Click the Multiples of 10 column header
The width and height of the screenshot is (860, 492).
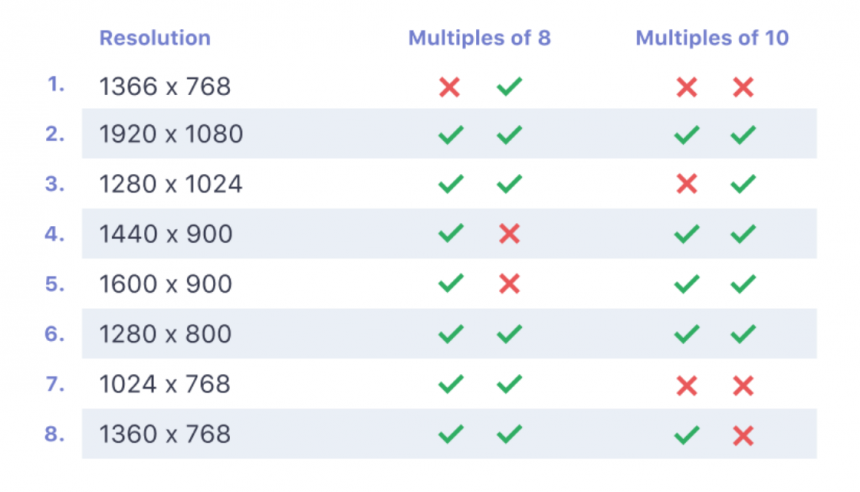pyautogui.click(x=712, y=38)
